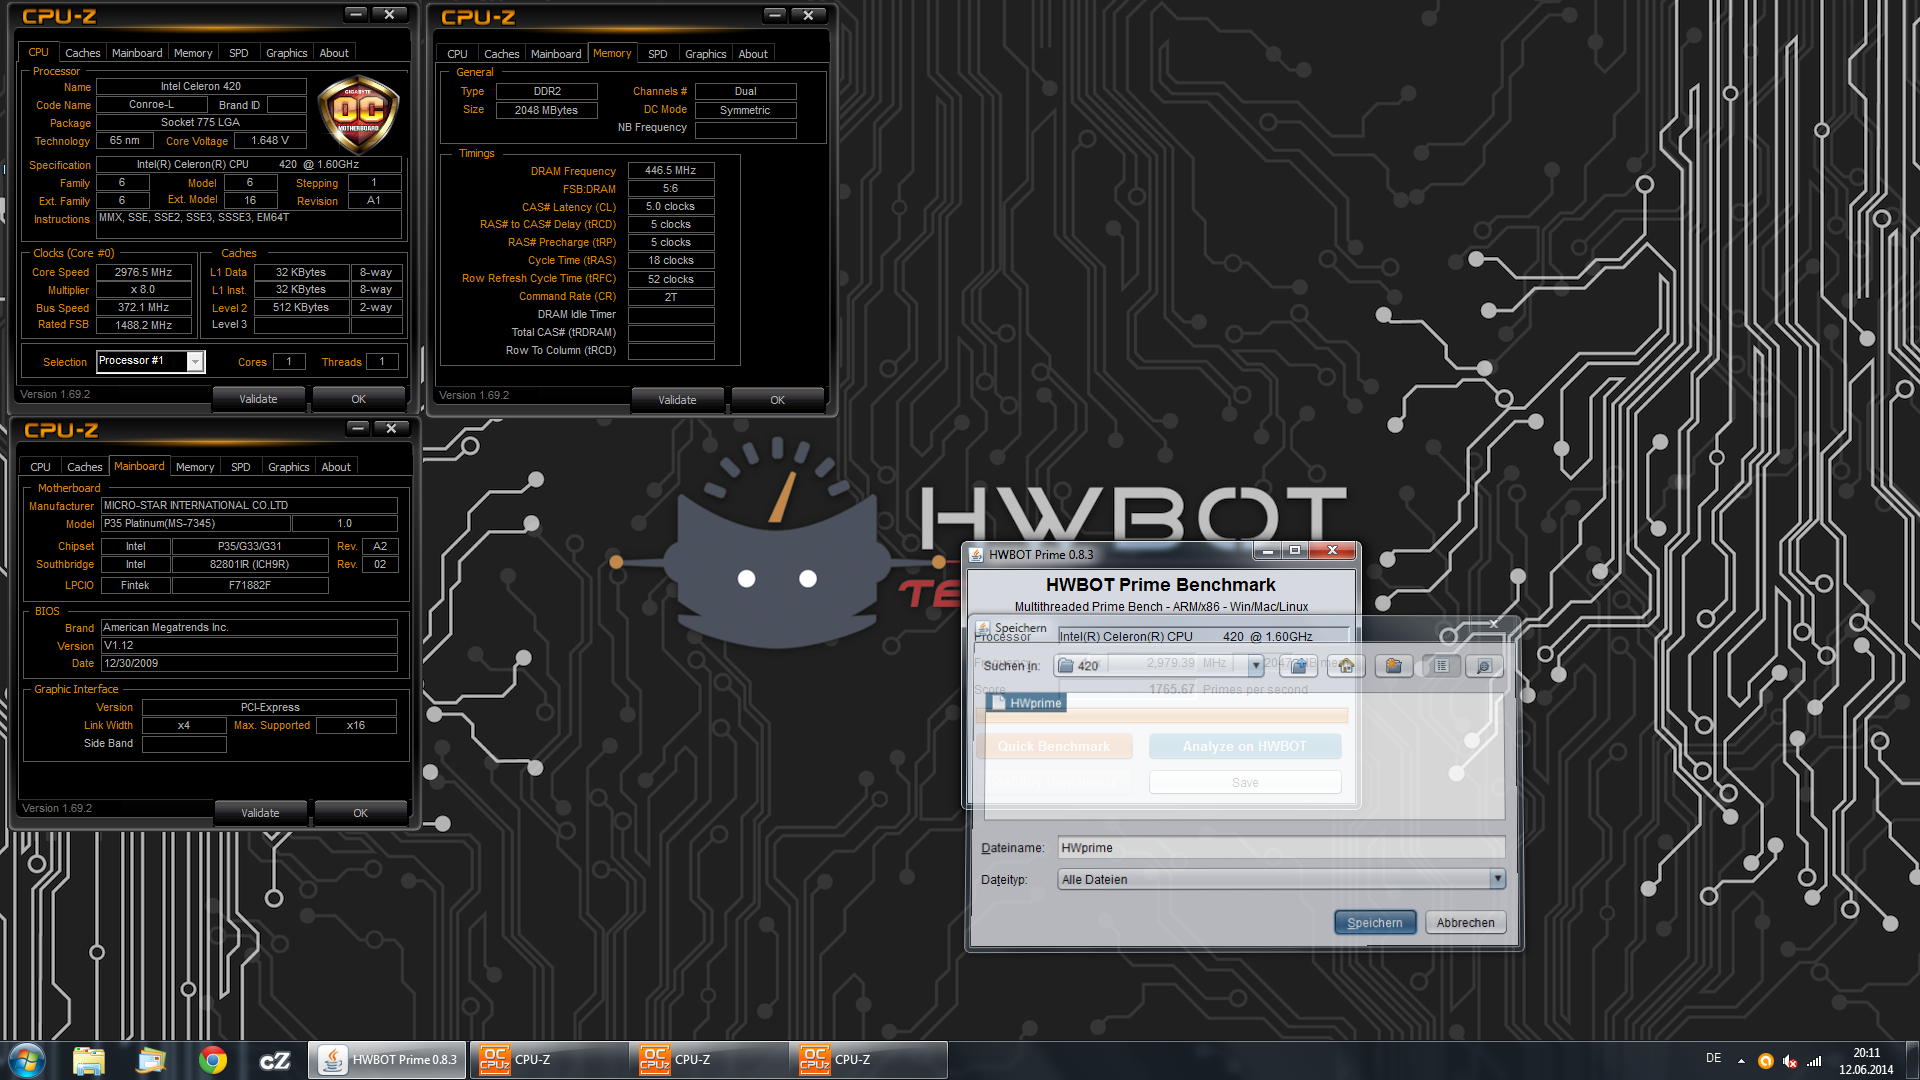Open Graphics tab in the CPU-Z Mainboard-info window

coord(289,467)
